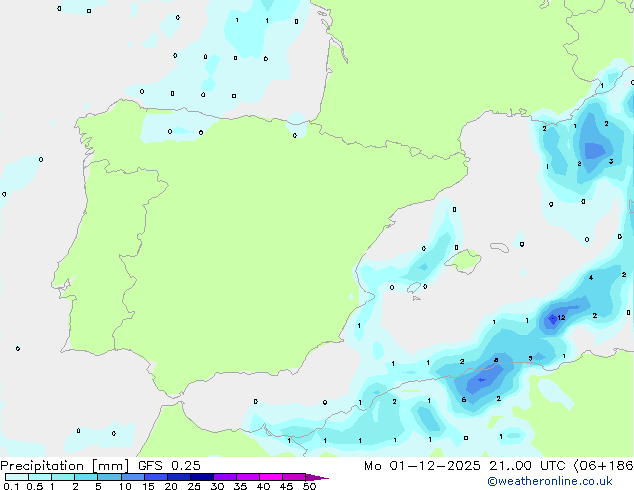Select the 30–35 mm purple legend swatch
Image resolution: width=634 pixels, height=490 pixels.
225,477
